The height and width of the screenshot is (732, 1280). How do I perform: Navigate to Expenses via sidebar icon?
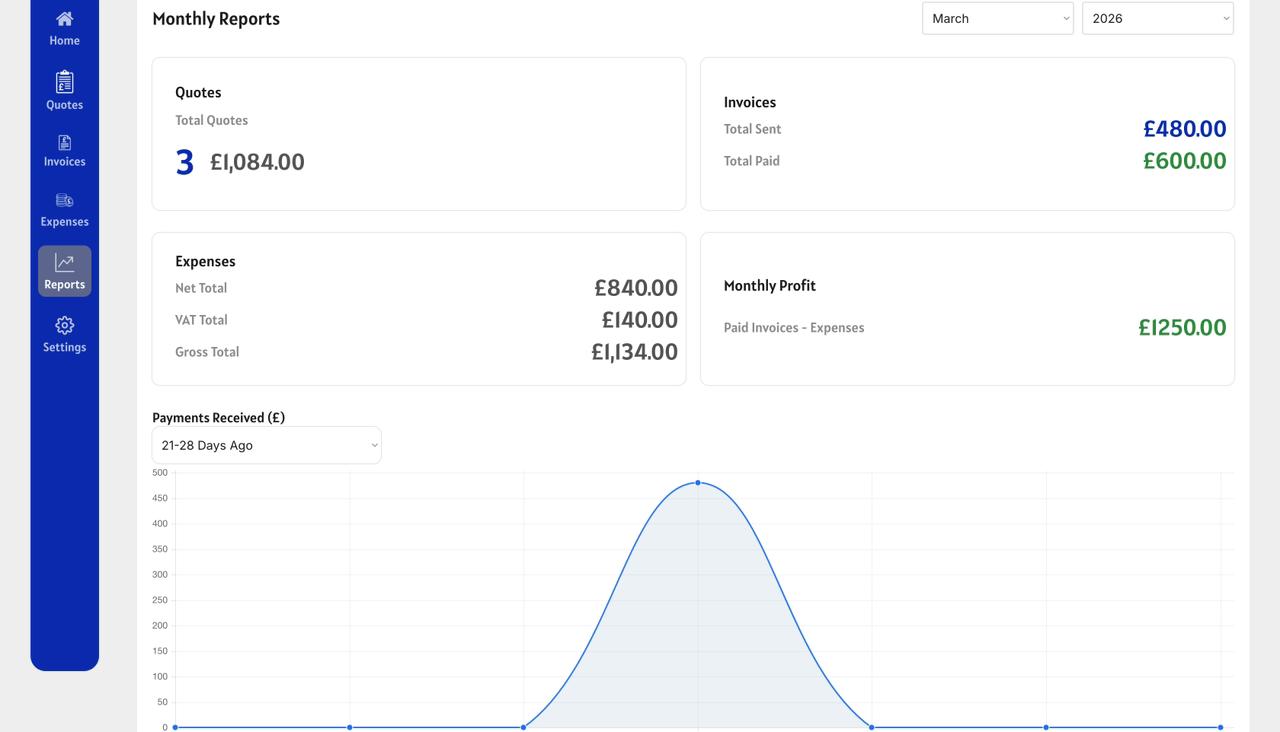(x=64, y=201)
